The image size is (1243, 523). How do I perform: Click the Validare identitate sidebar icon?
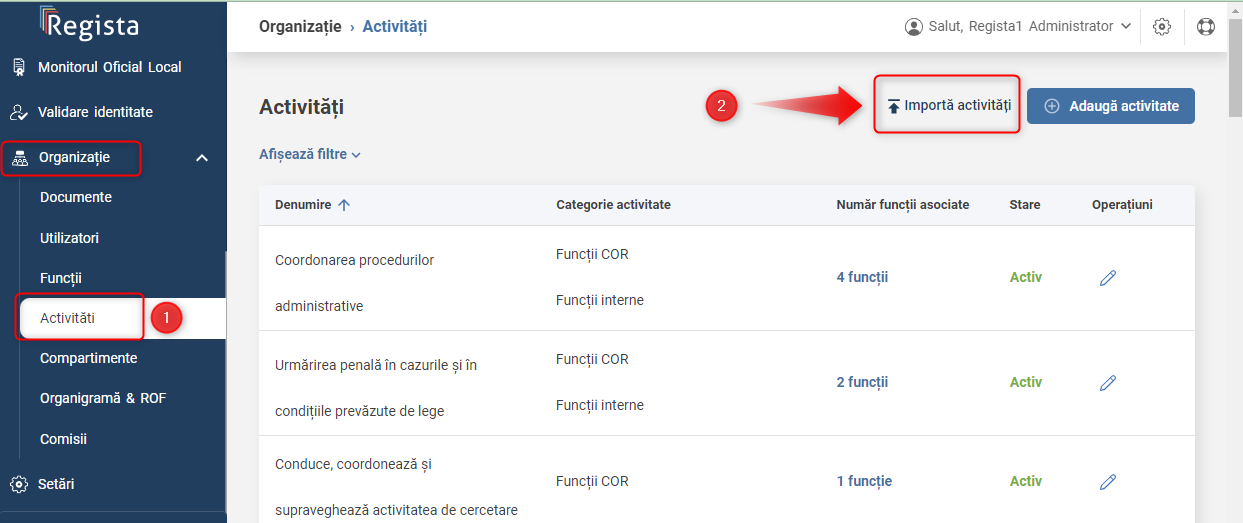click(18, 112)
